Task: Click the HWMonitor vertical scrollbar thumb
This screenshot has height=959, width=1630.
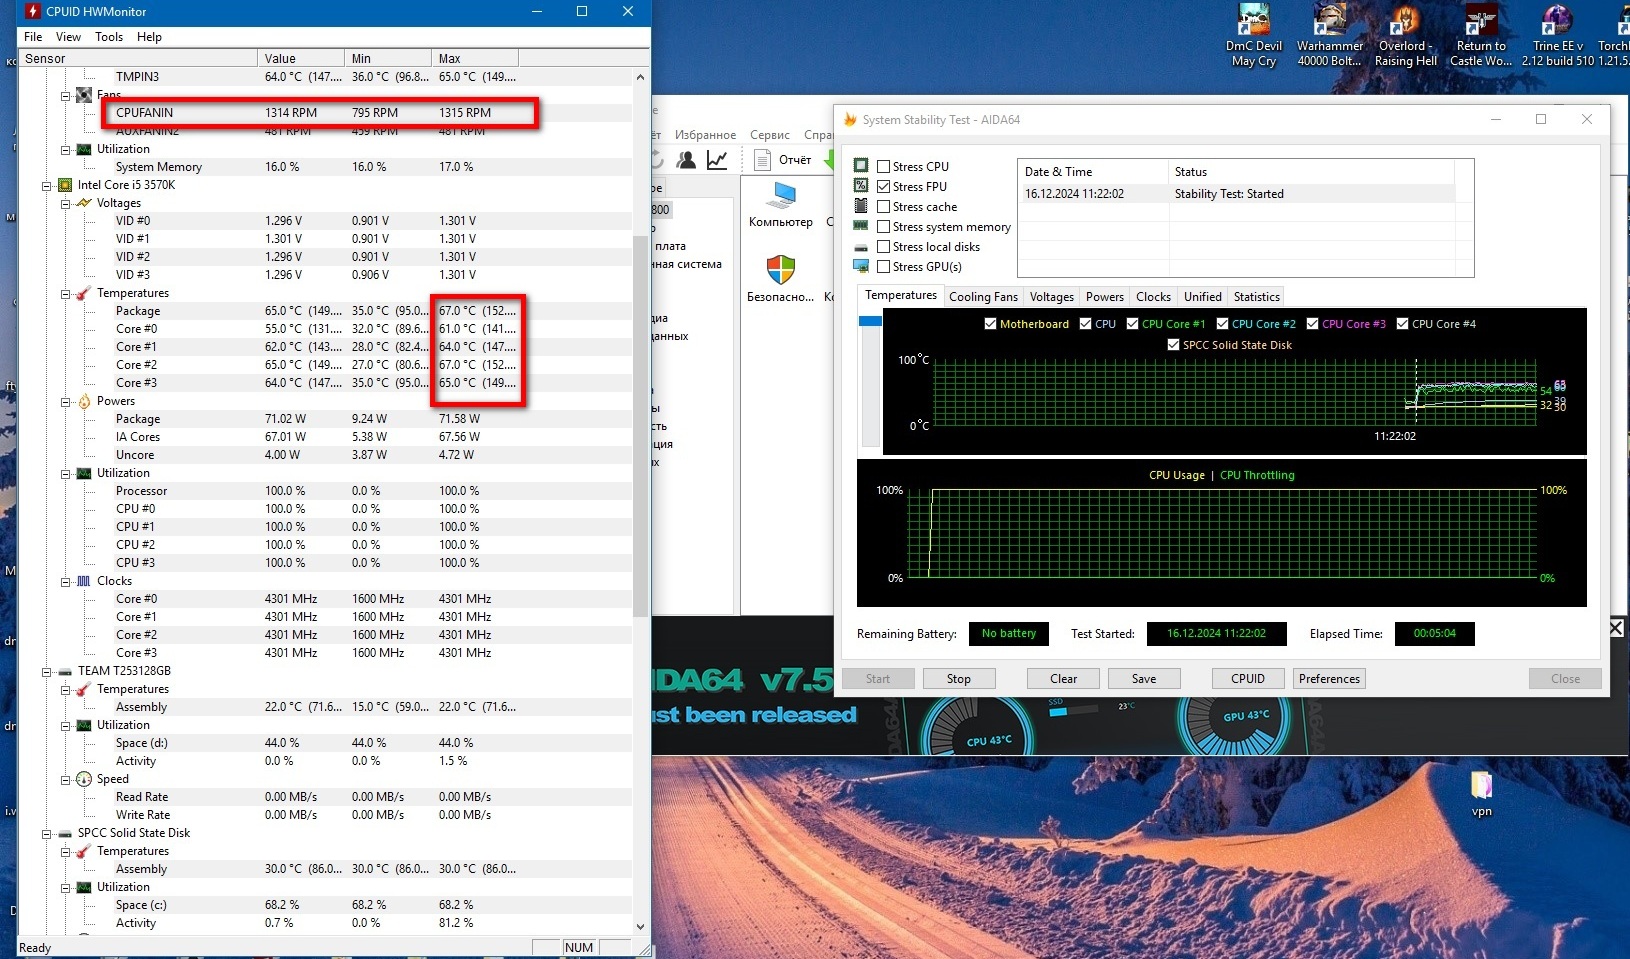Action: tap(641, 425)
